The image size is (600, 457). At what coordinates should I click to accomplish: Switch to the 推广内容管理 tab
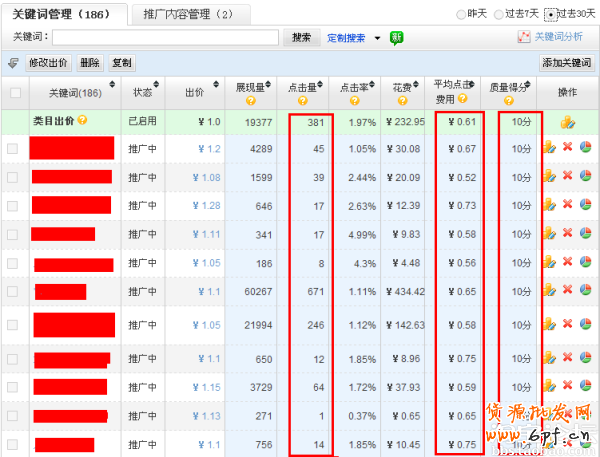[188, 14]
